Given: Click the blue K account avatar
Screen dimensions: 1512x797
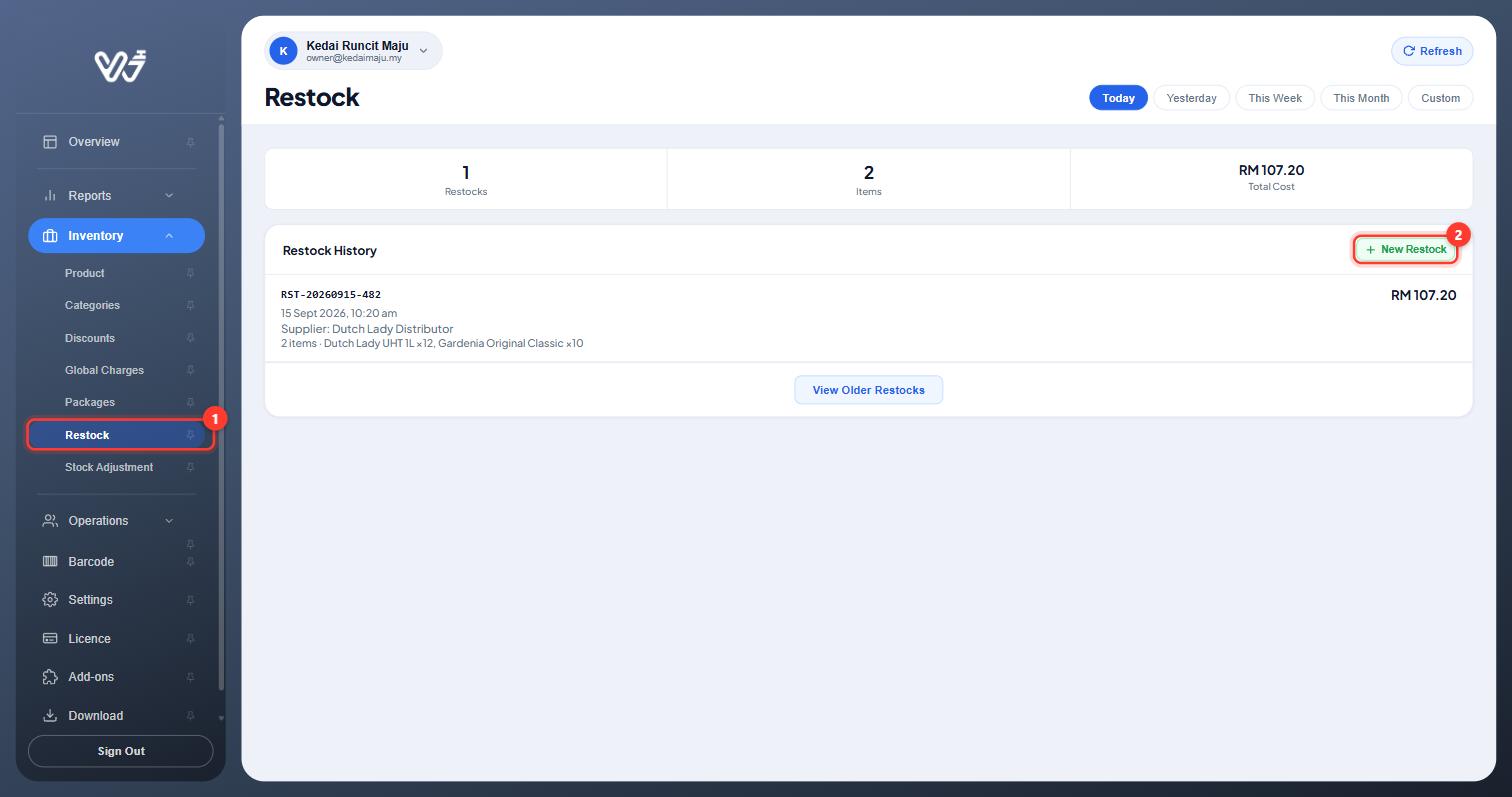Looking at the screenshot, I should pyautogui.click(x=283, y=51).
